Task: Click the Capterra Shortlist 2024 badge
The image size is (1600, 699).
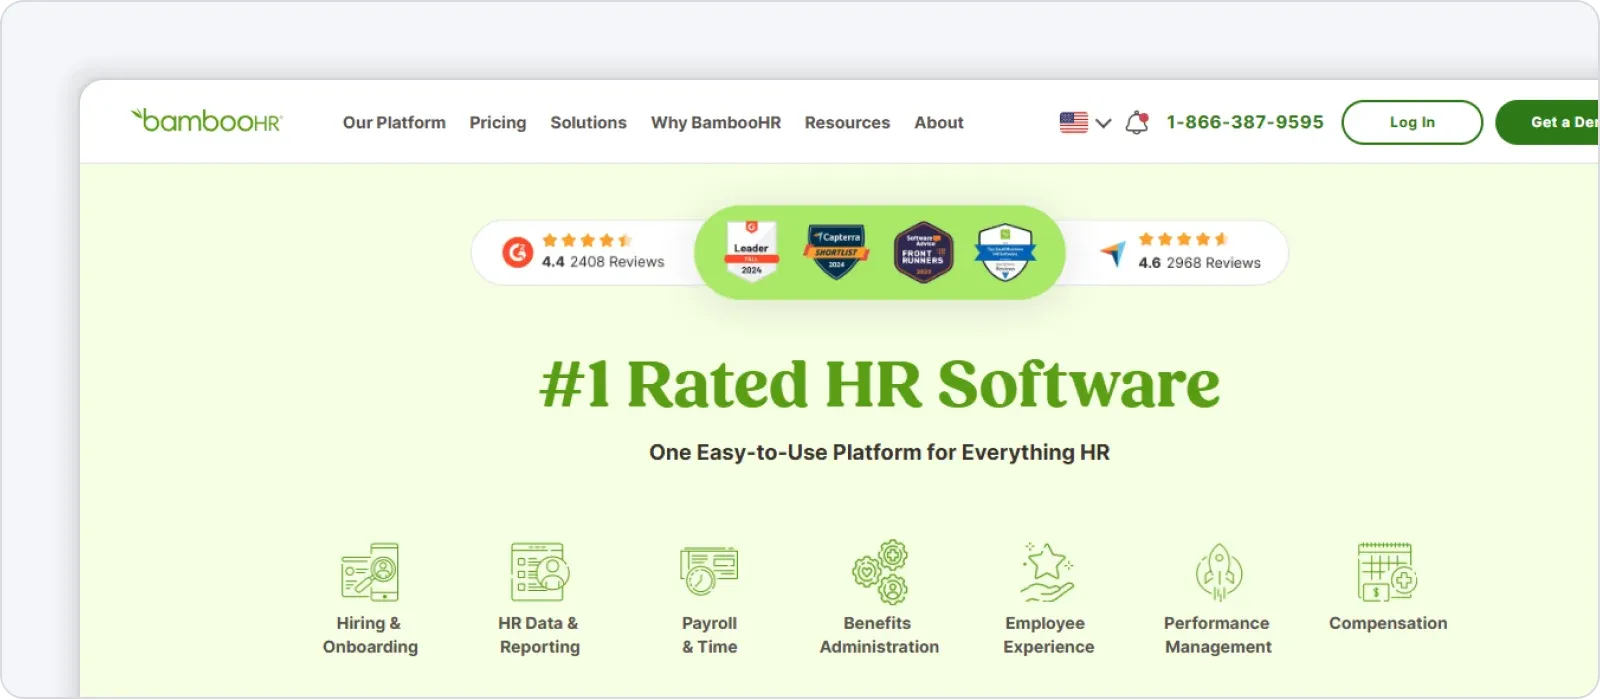Action: point(836,252)
